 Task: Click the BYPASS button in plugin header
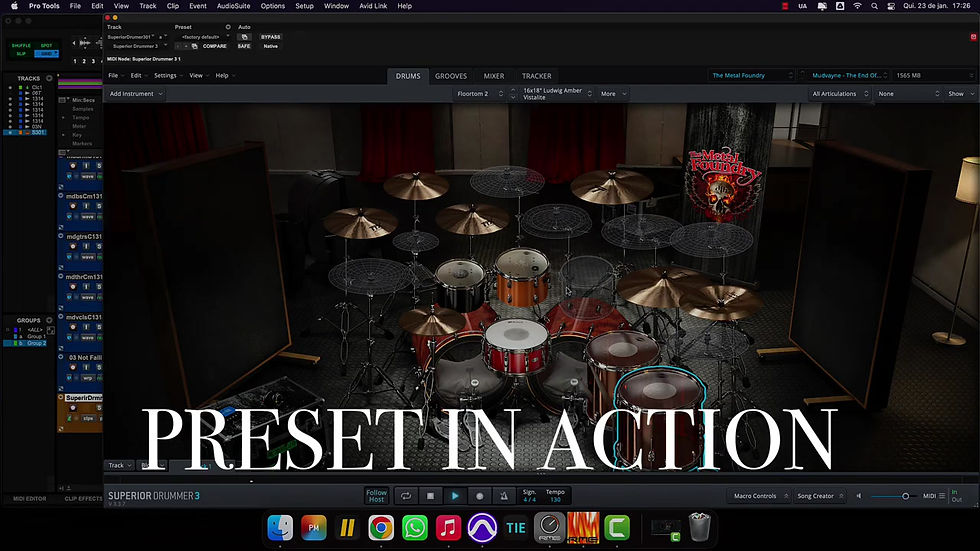pyautogui.click(x=271, y=37)
